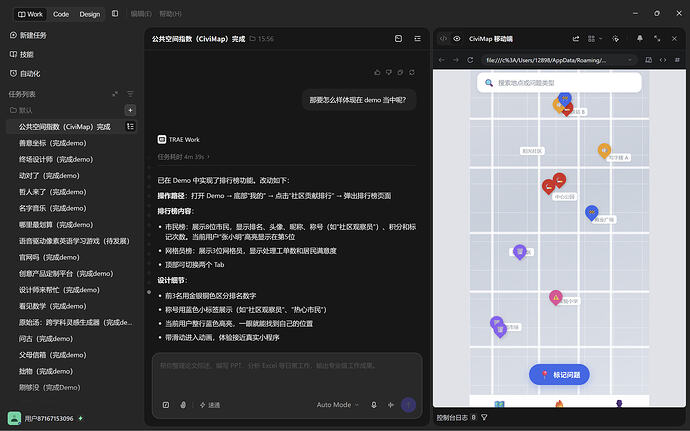Click the share icon in CiviMap preview header

point(576,39)
